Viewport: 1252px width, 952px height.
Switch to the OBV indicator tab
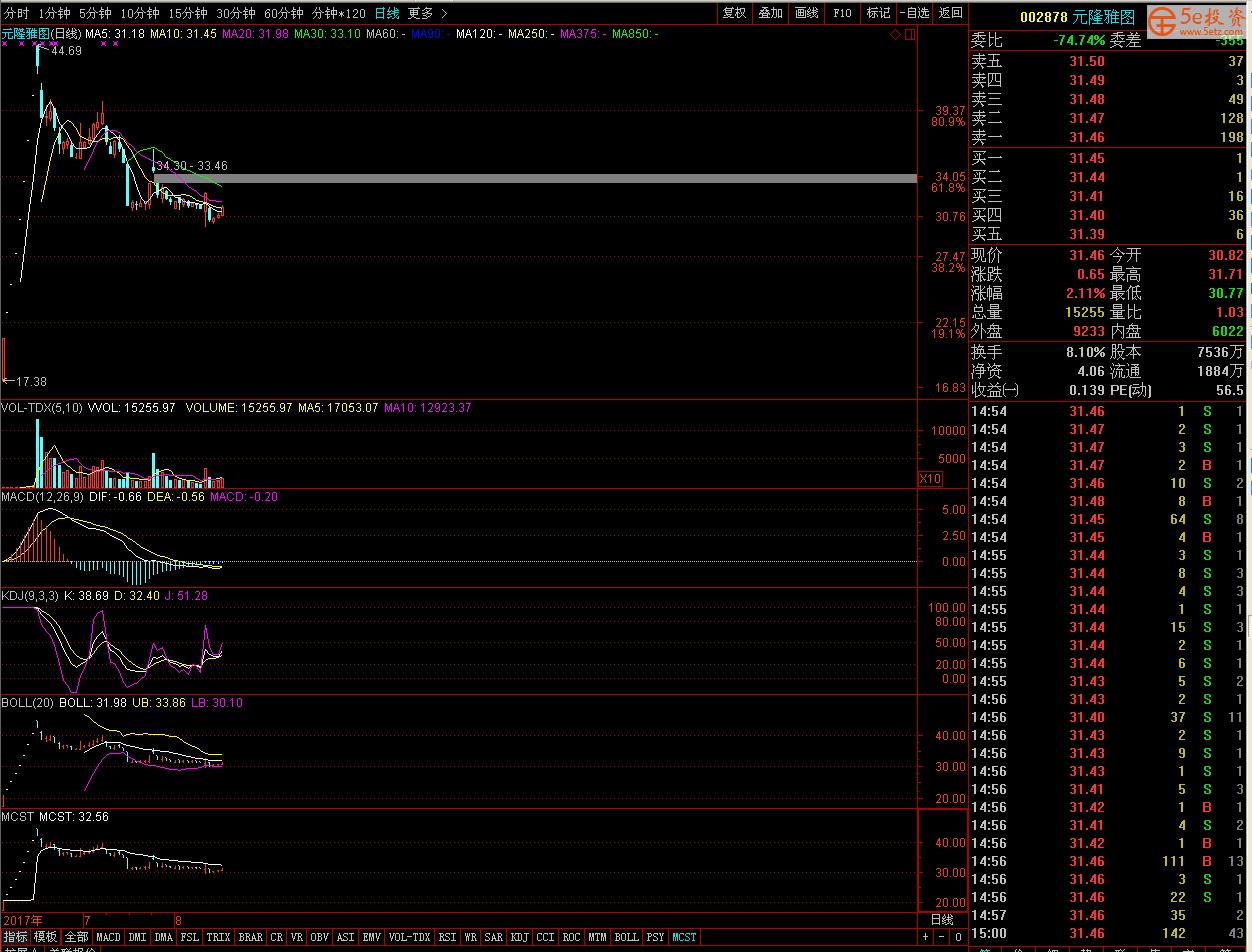pyautogui.click(x=319, y=937)
